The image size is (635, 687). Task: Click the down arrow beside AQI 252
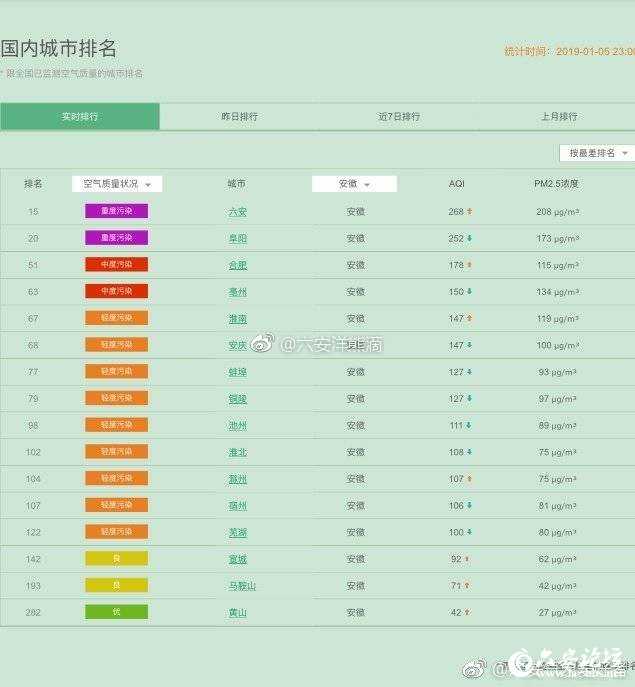[469, 239]
